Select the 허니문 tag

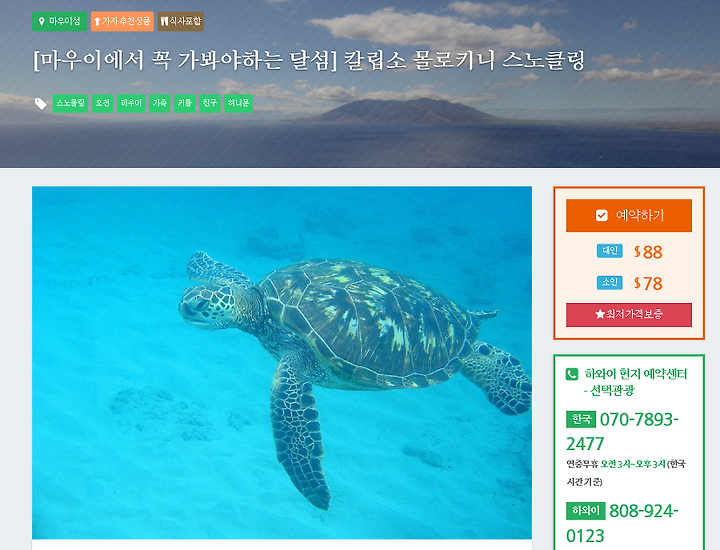click(238, 103)
